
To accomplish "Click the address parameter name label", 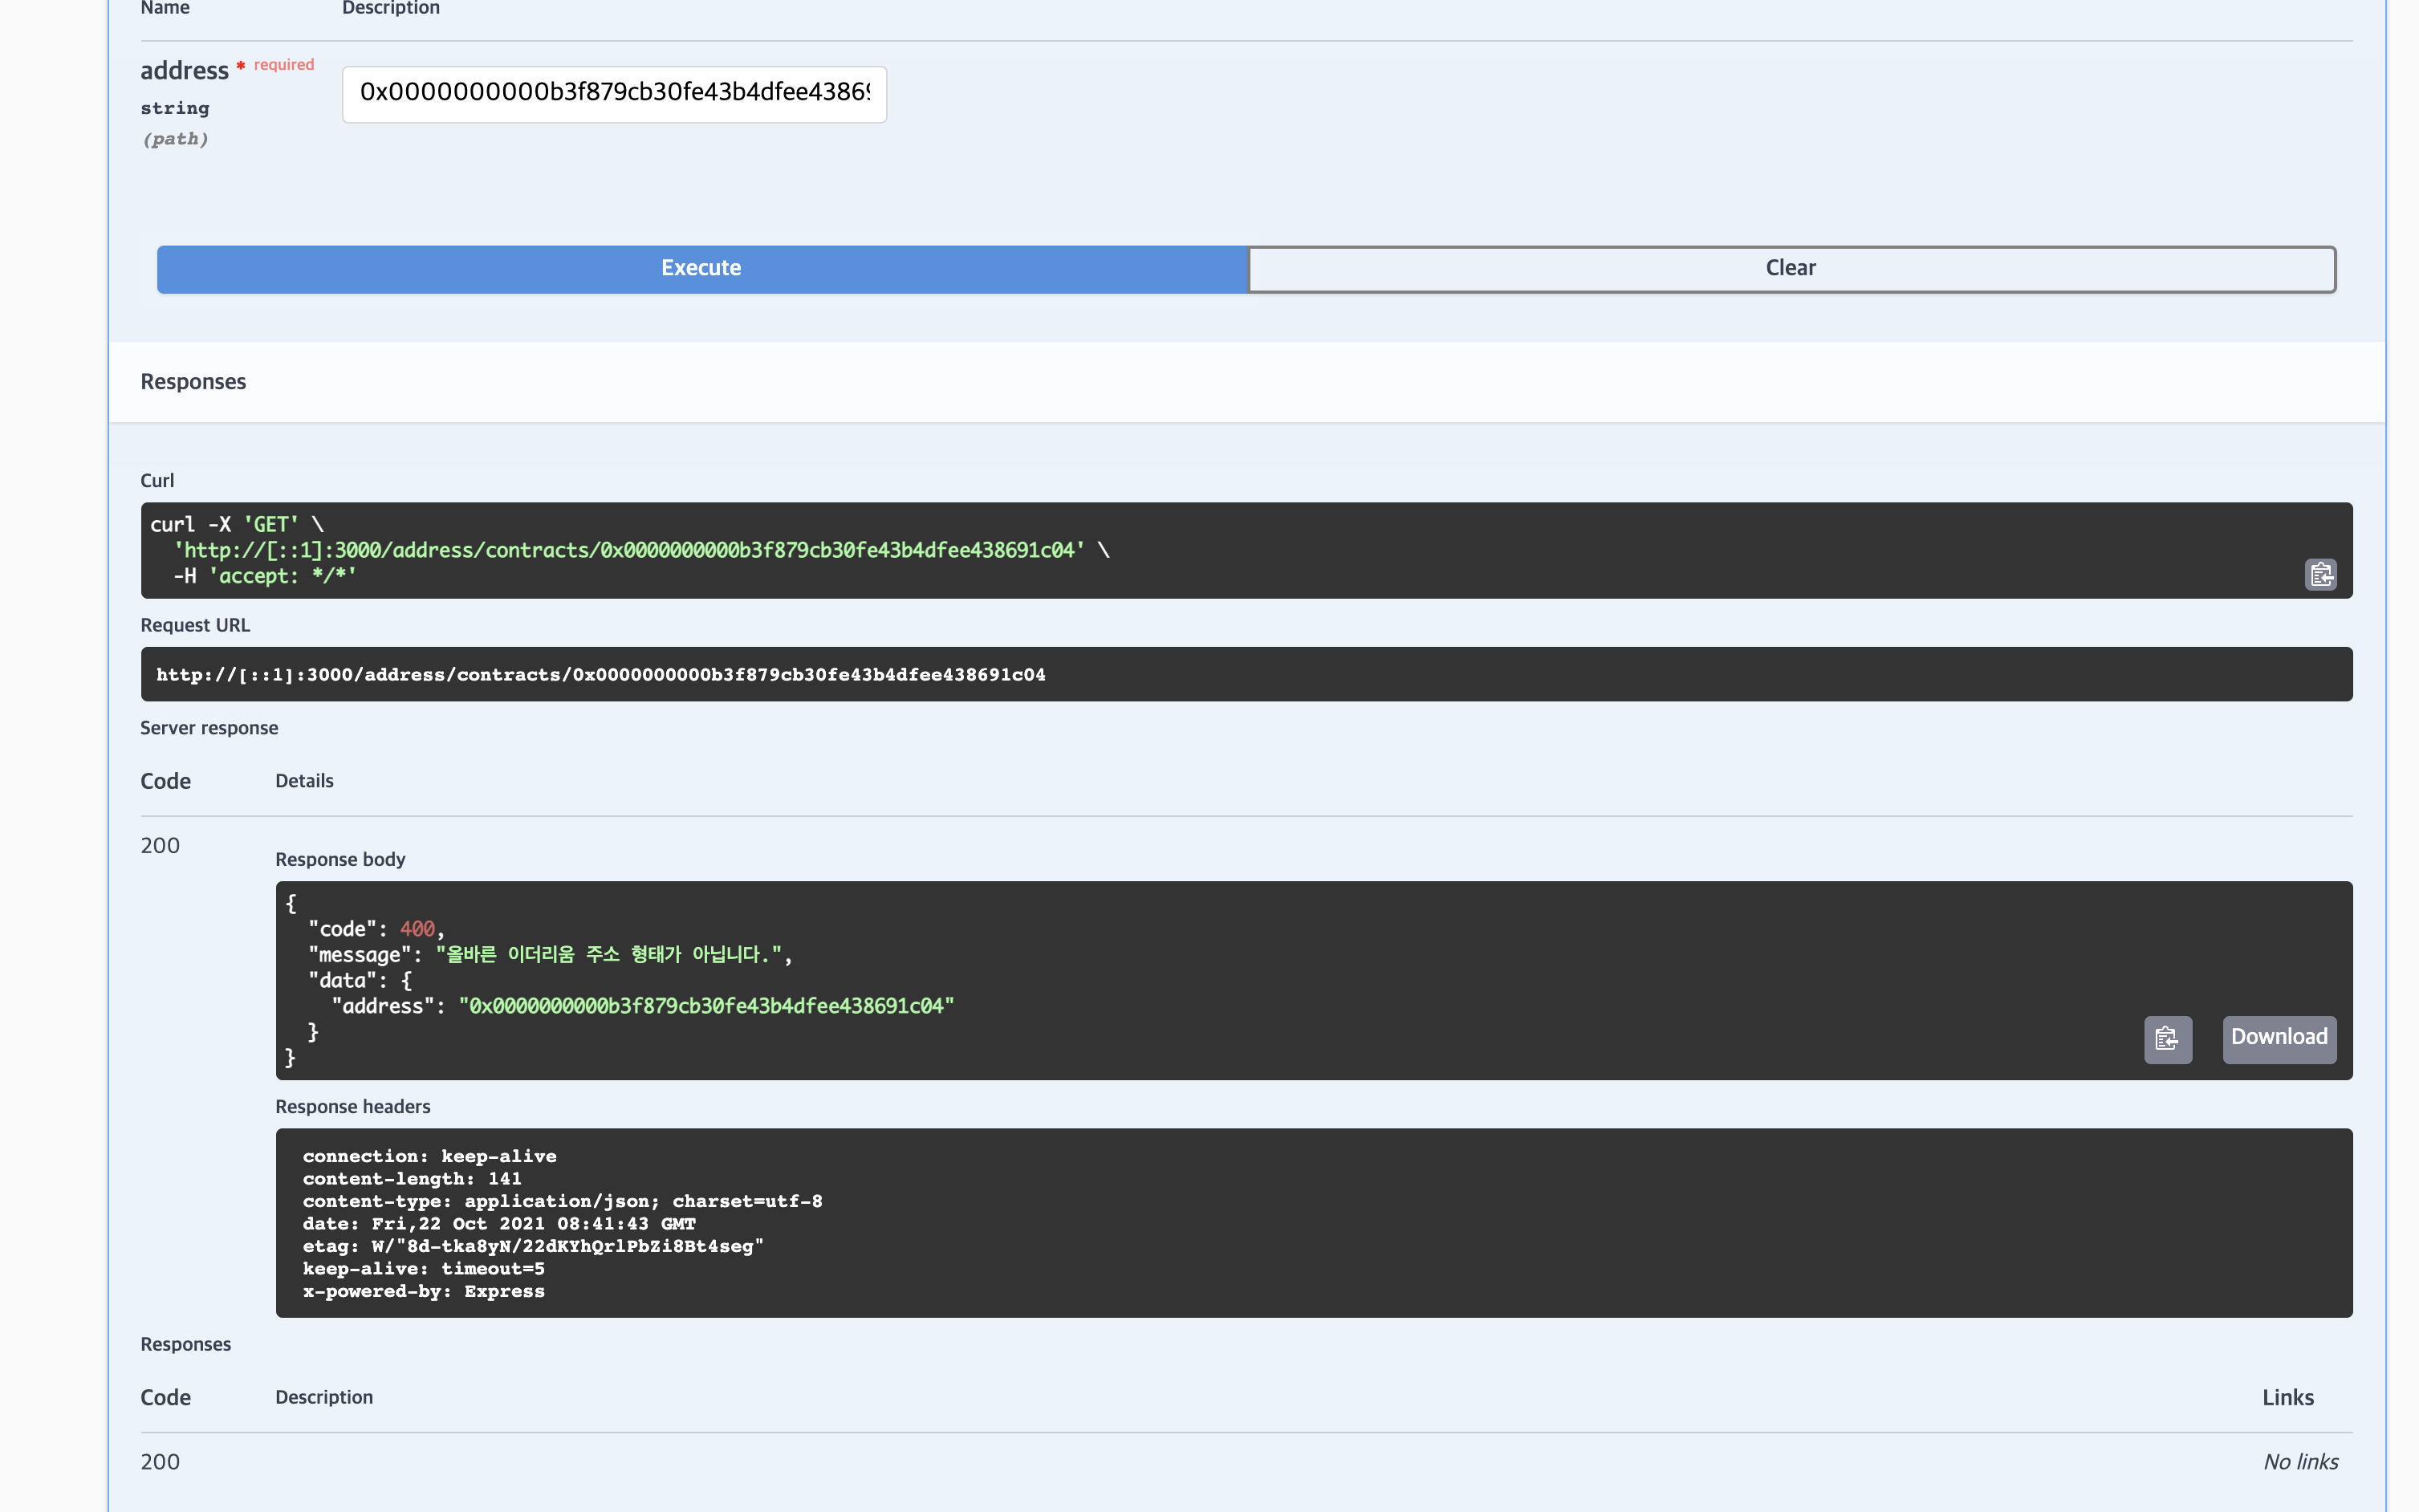I will [184, 71].
